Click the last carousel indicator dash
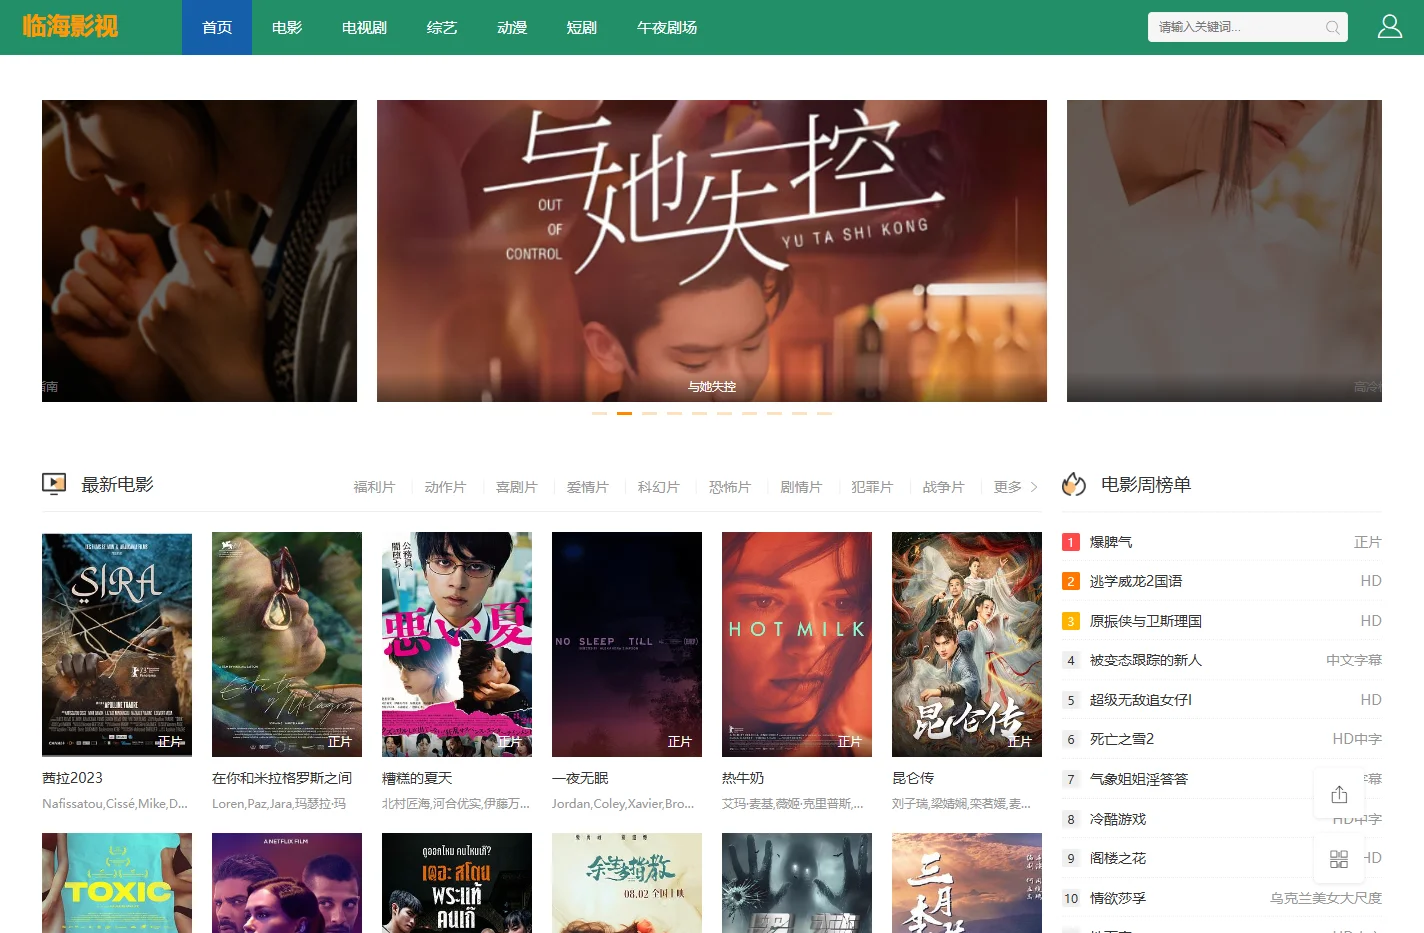The height and width of the screenshot is (933, 1424). coord(824,413)
